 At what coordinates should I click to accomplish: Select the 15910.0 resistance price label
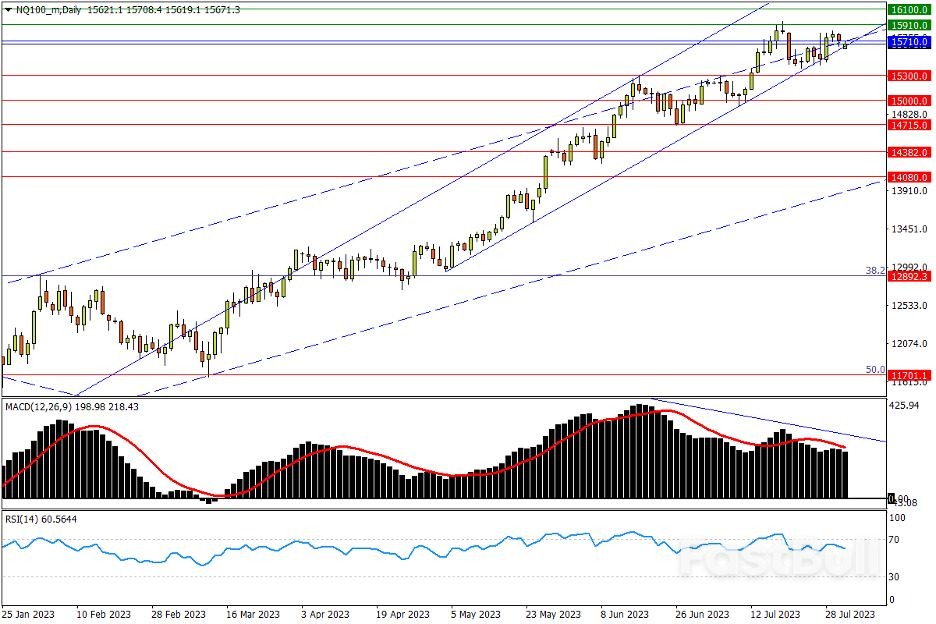pos(910,24)
